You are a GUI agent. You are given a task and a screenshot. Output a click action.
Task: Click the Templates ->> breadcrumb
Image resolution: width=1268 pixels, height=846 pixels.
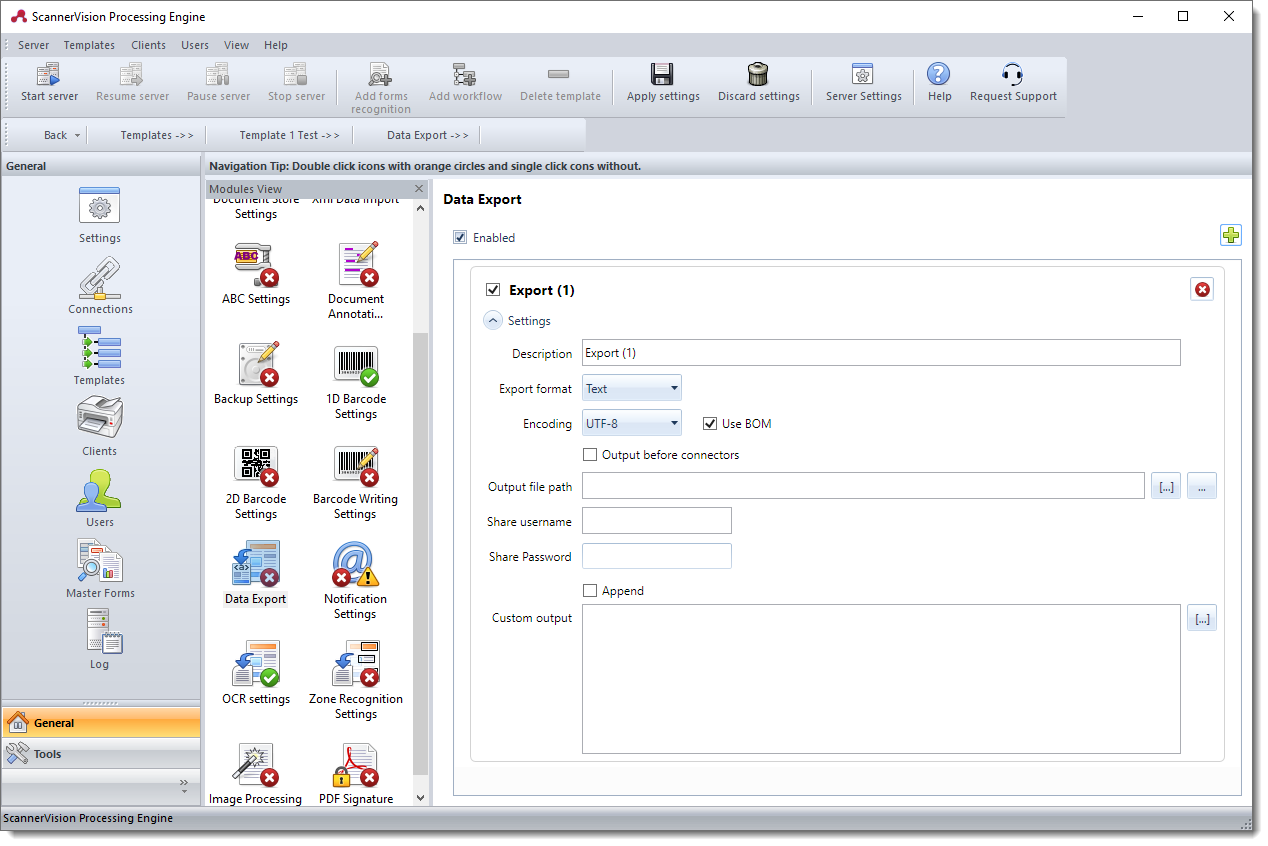pyautogui.click(x=157, y=136)
